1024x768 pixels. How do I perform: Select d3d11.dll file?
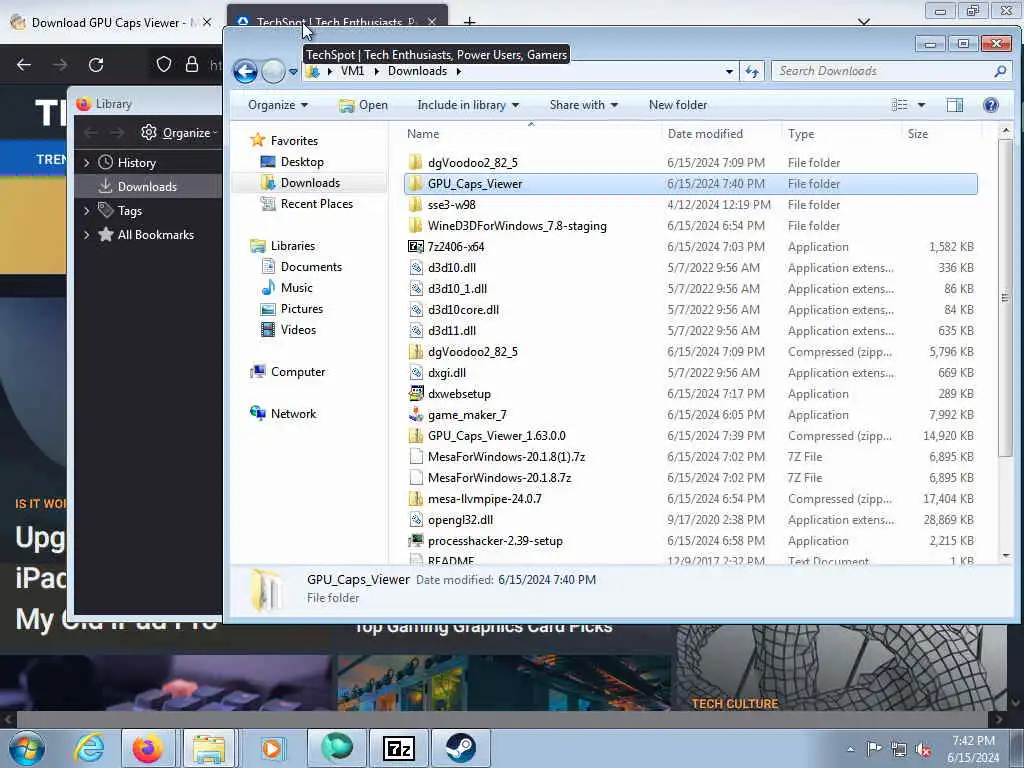click(451, 330)
